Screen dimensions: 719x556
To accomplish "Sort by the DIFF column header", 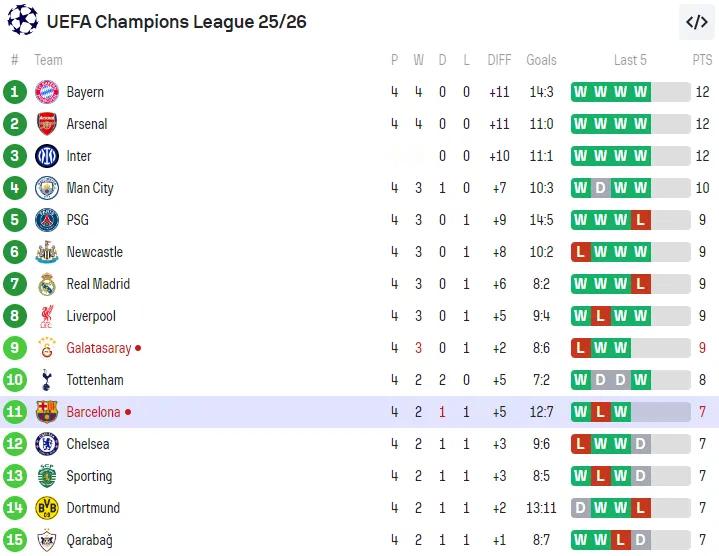I will click(499, 60).
